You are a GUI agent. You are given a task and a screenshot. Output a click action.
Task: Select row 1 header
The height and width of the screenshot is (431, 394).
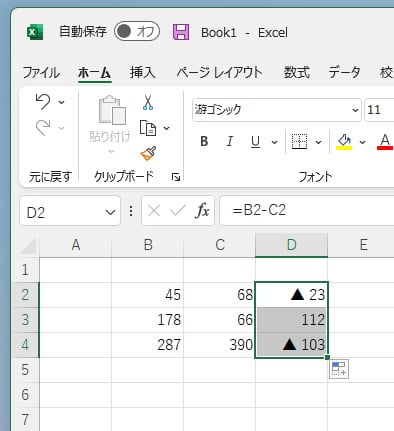(x=26, y=270)
